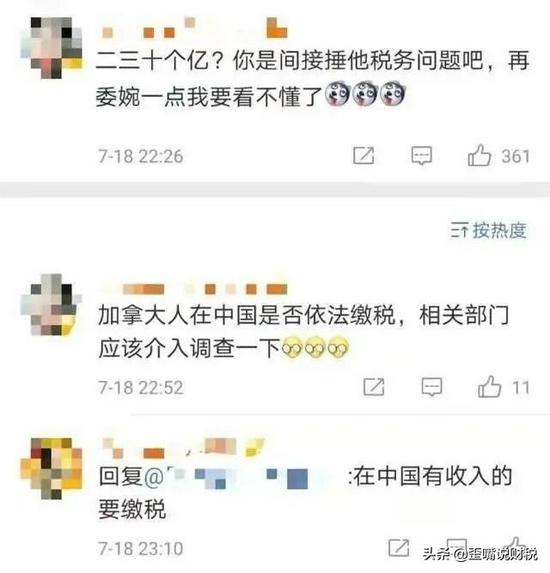
Task: Like the comment with 11 likes
Action: pyautogui.click(x=489, y=387)
